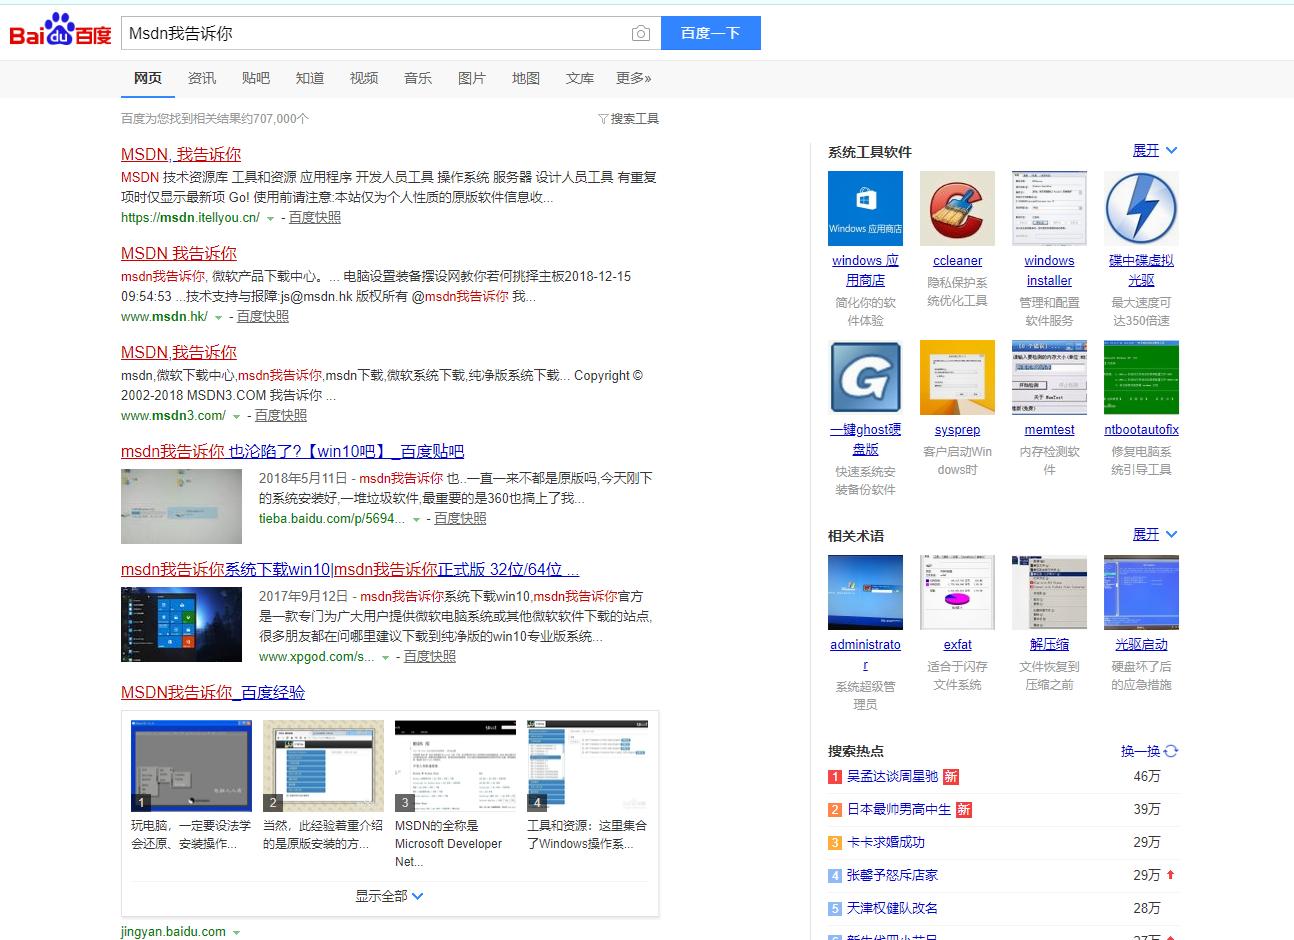Expand the 系统工具软件 panel via 展开
This screenshot has width=1294, height=940.
[1146, 150]
